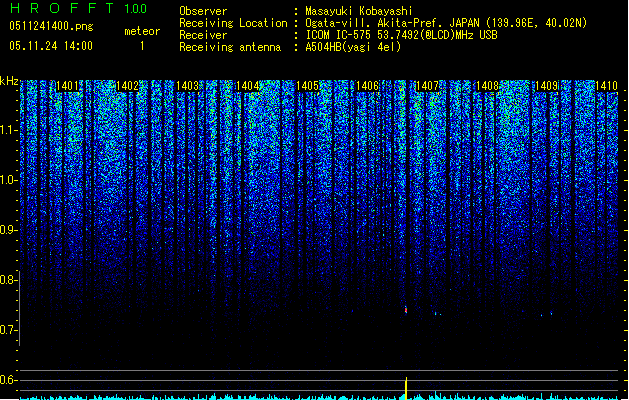Click the 0.9 kHz axis tick label
The width and height of the screenshot is (629, 400).
(x=8, y=230)
